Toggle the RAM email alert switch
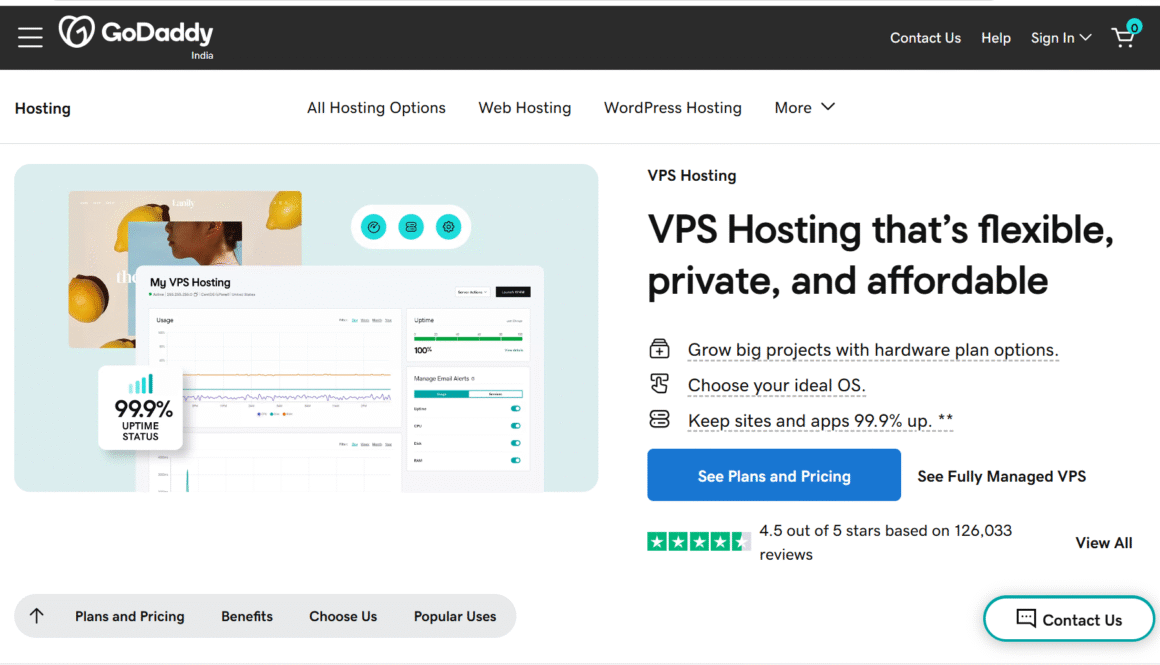The height and width of the screenshot is (665, 1160). [516, 460]
